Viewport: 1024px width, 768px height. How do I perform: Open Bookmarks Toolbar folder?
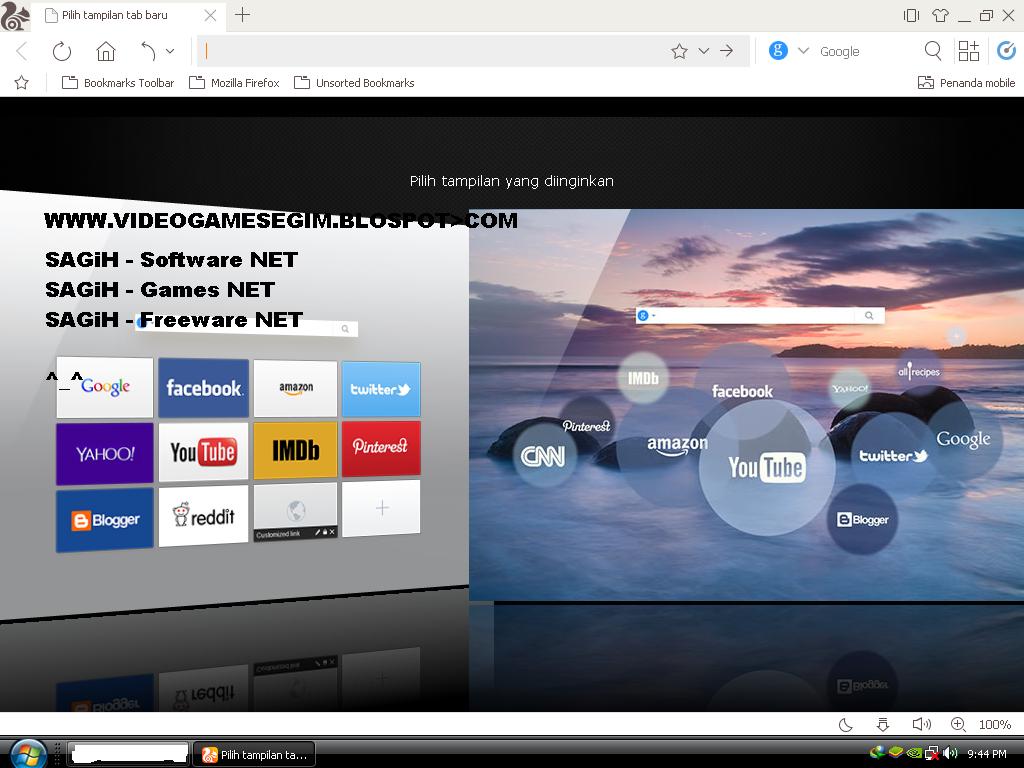point(118,83)
